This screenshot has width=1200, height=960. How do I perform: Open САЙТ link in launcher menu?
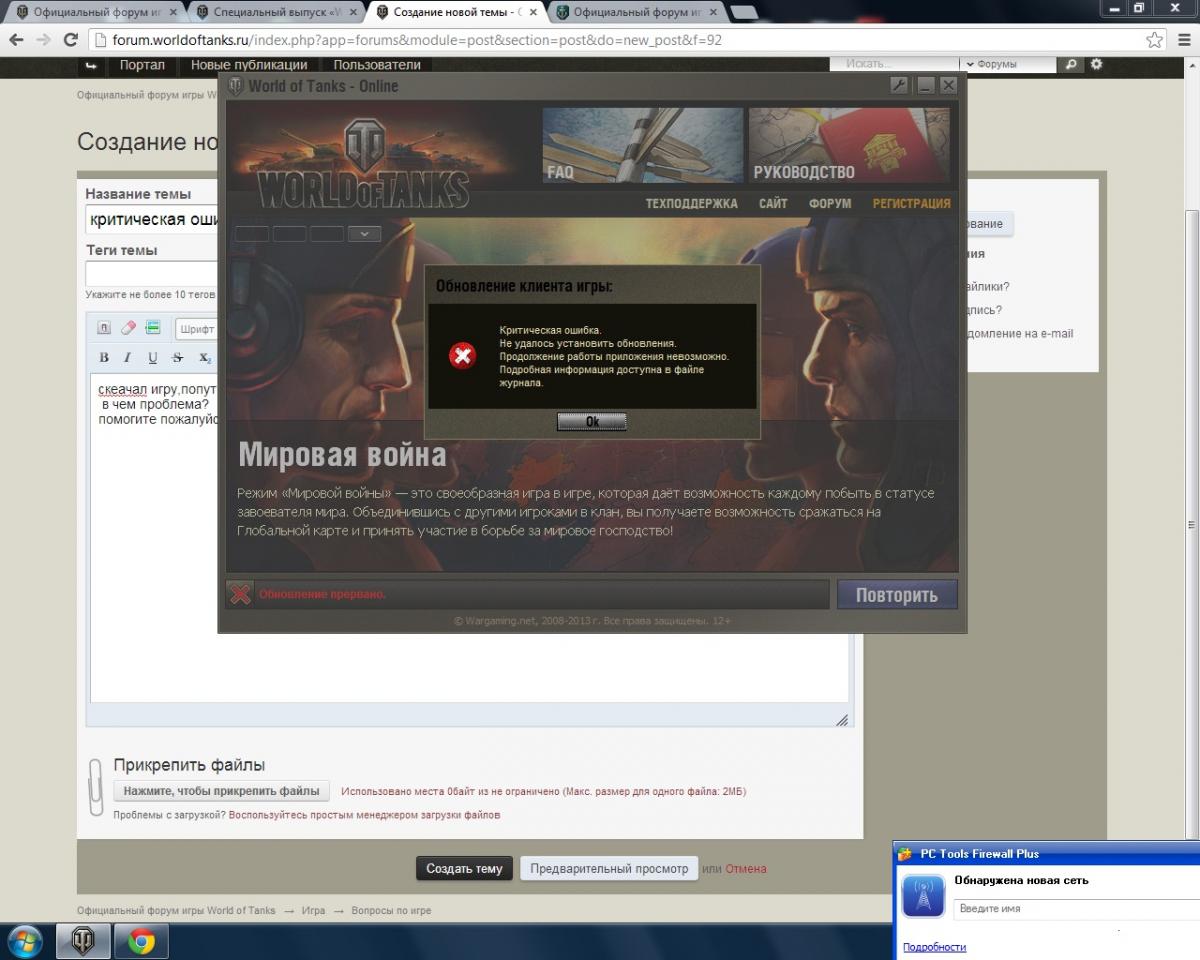[773, 203]
